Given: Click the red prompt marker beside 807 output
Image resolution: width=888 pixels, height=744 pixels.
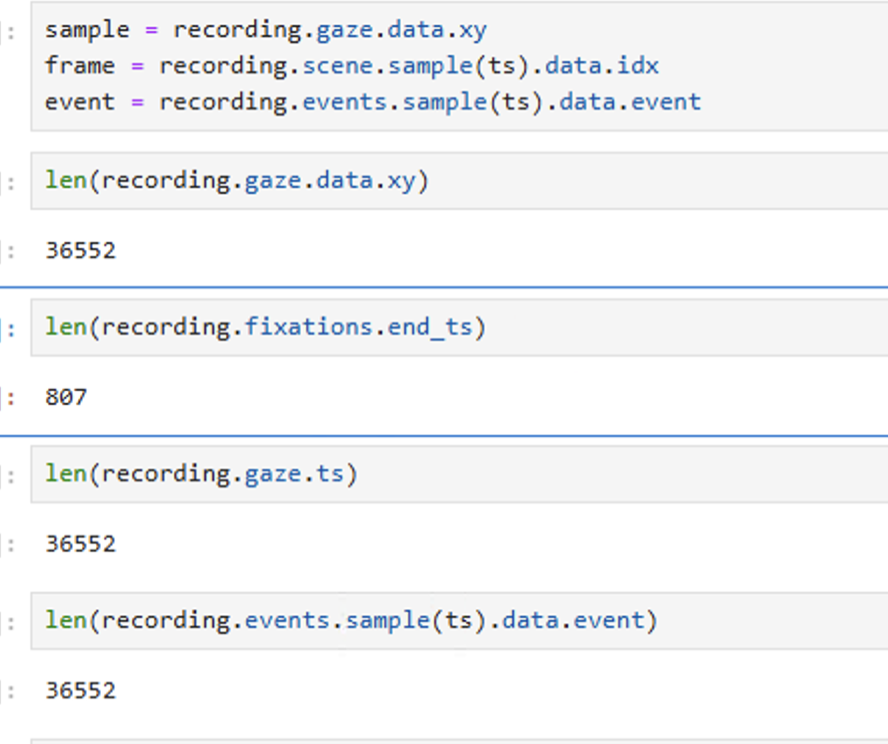Looking at the screenshot, I should coord(9,397).
